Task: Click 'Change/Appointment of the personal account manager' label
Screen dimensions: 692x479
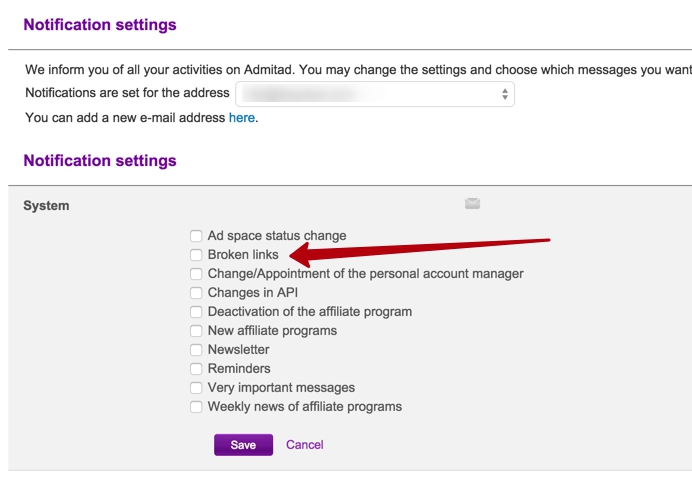Action: tap(365, 274)
